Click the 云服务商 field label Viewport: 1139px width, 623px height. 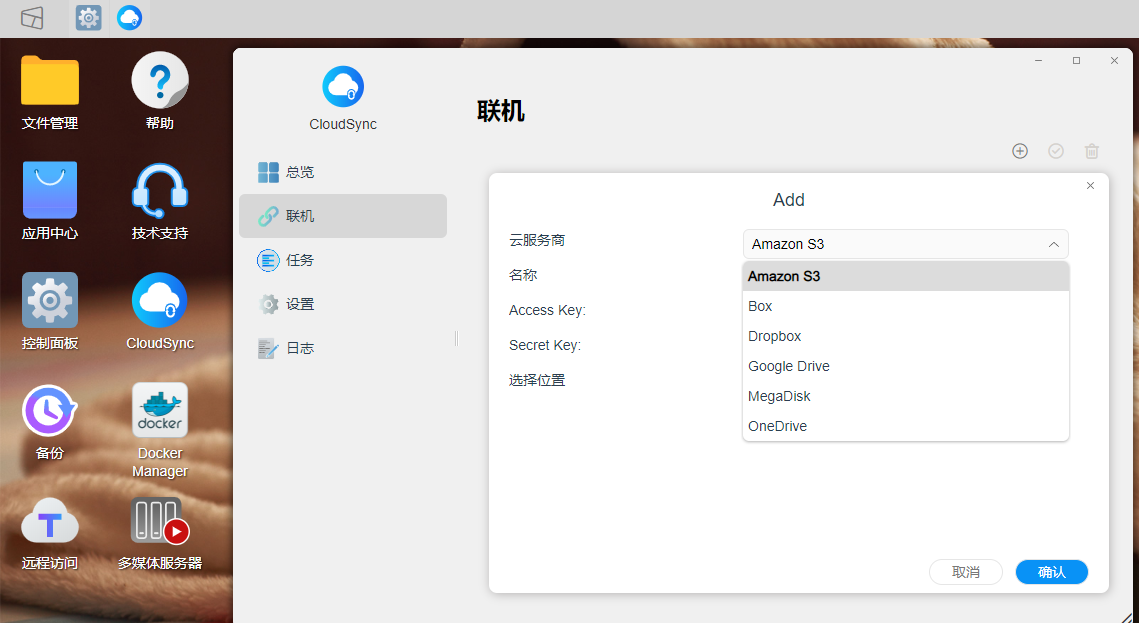(x=537, y=240)
